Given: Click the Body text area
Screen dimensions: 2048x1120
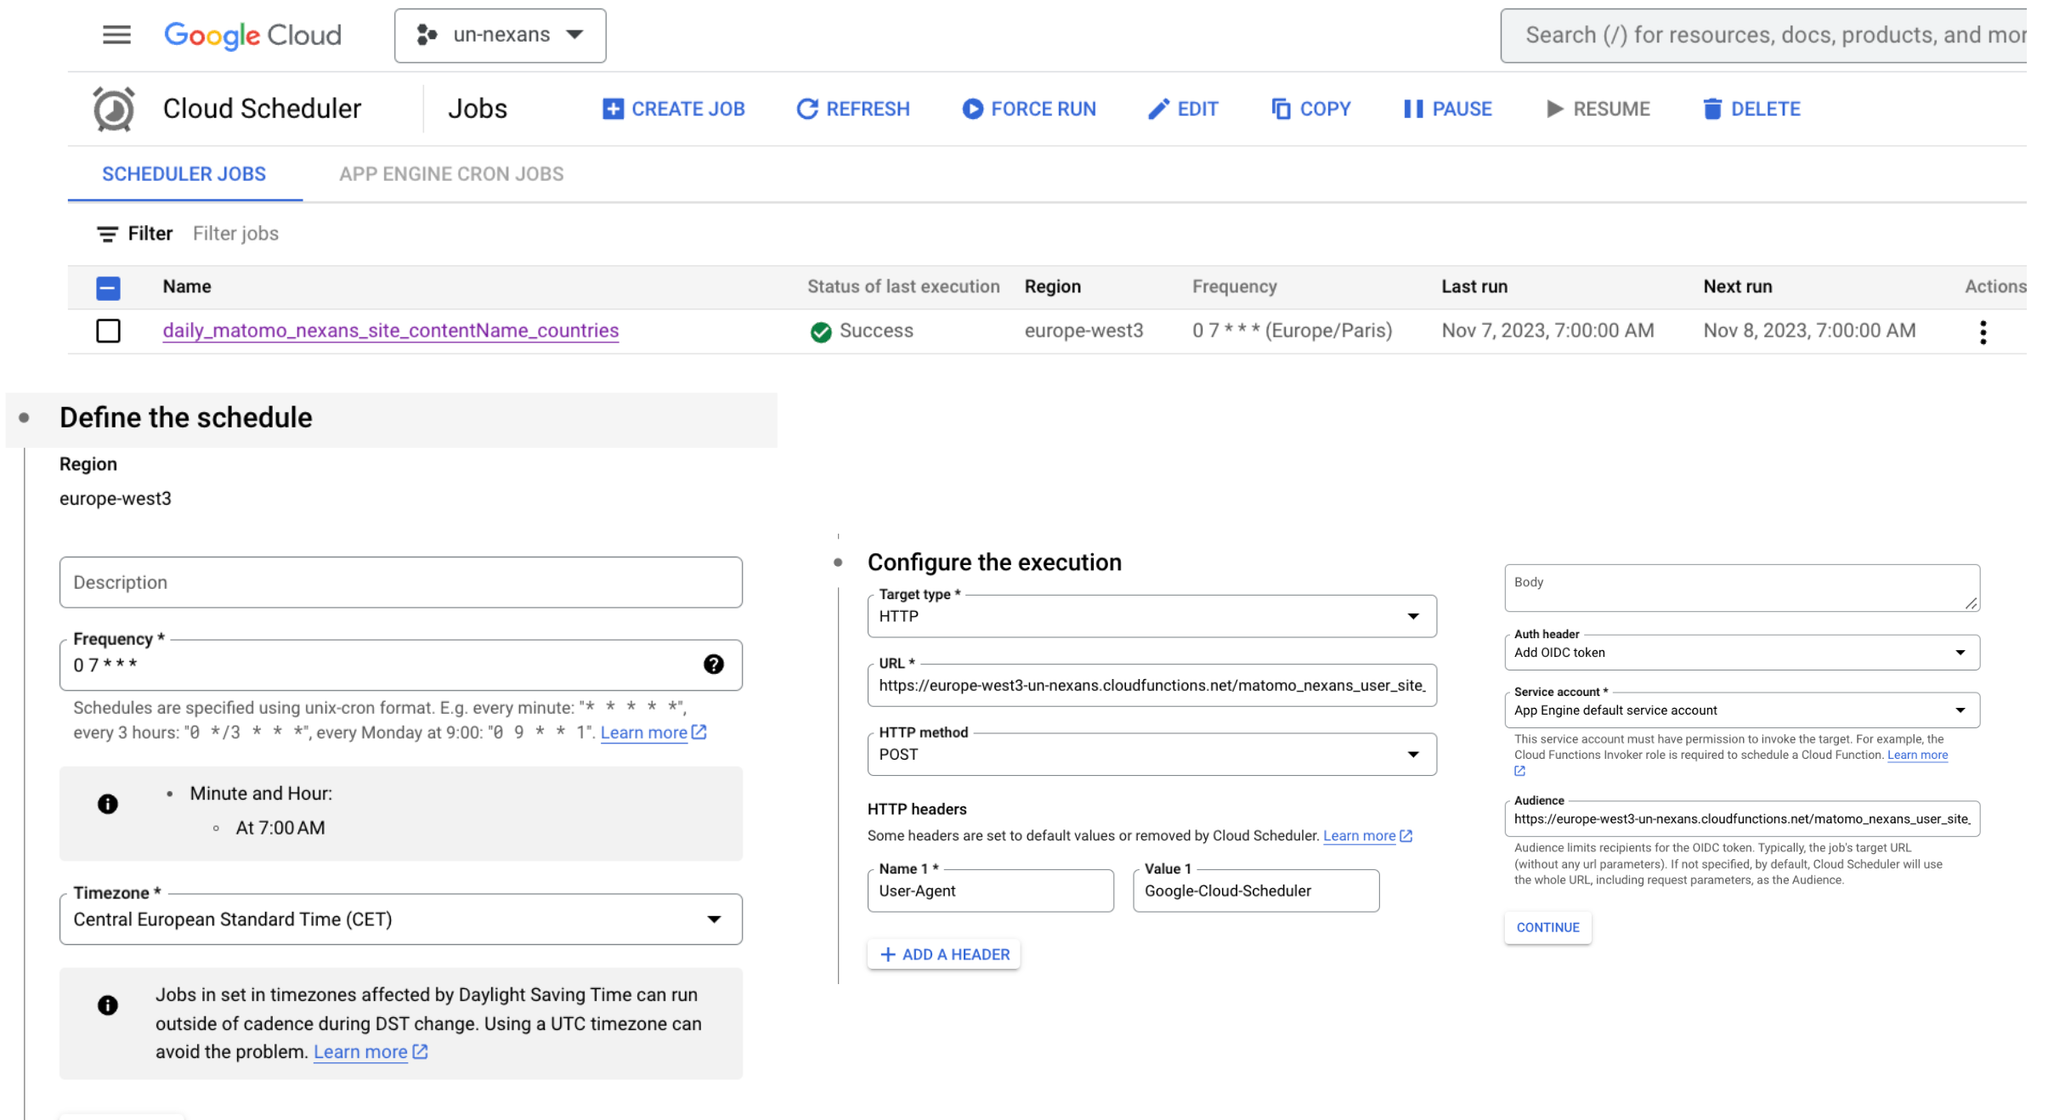Looking at the screenshot, I should (x=1742, y=588).
